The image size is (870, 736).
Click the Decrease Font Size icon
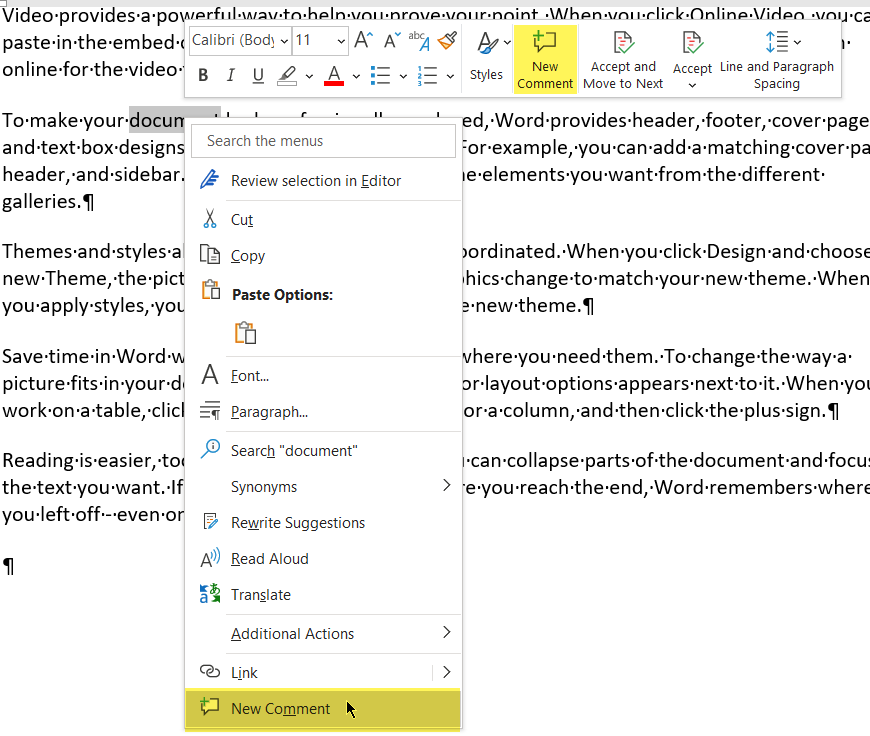[x=391, y=41]
